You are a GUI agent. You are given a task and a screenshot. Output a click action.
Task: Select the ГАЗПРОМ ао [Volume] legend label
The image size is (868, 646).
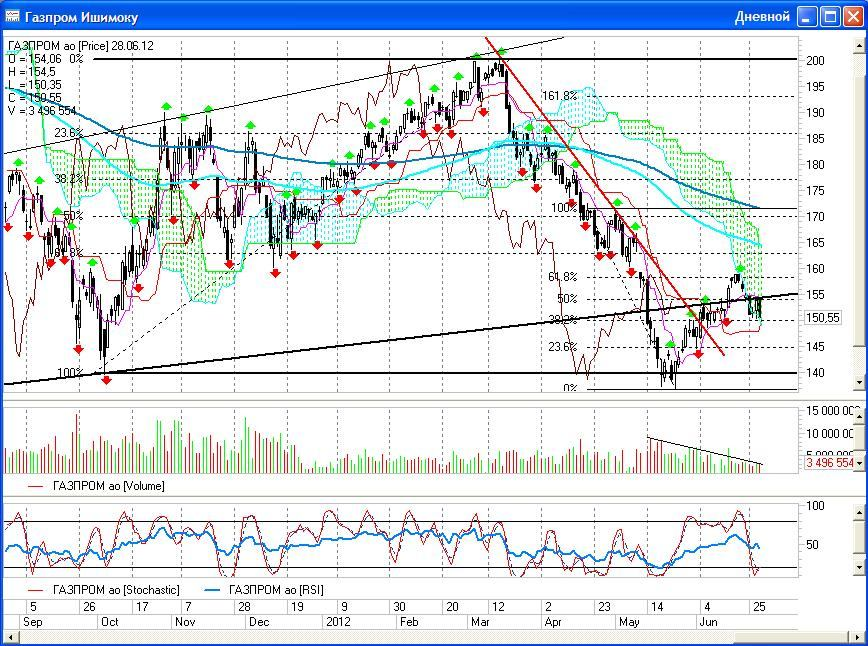108,486
